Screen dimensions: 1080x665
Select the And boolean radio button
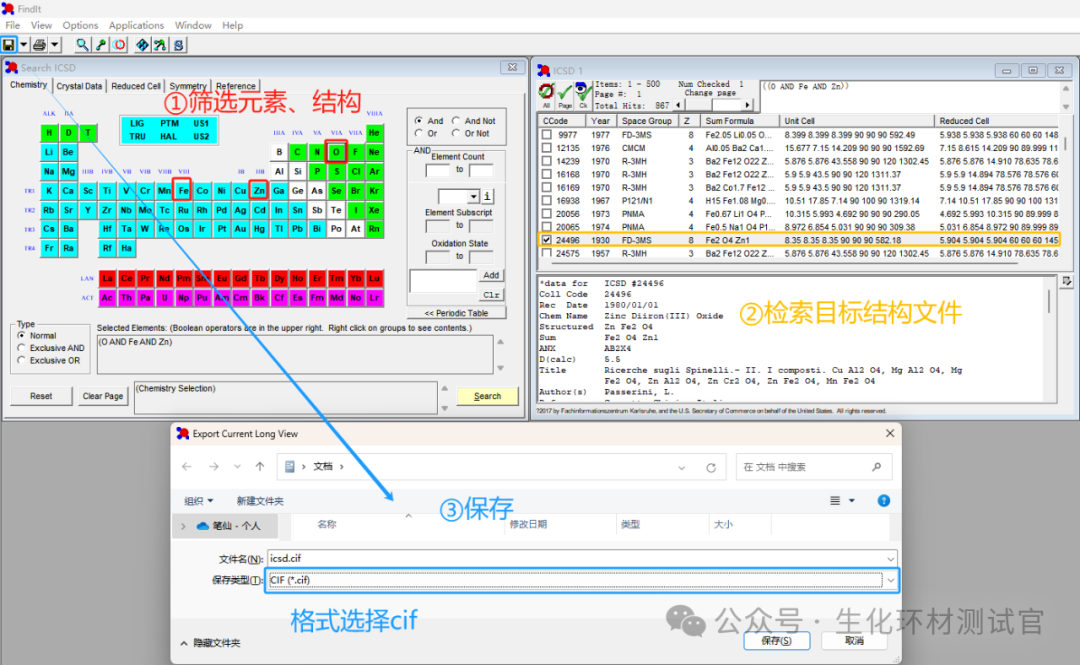(x=419, y=121)
